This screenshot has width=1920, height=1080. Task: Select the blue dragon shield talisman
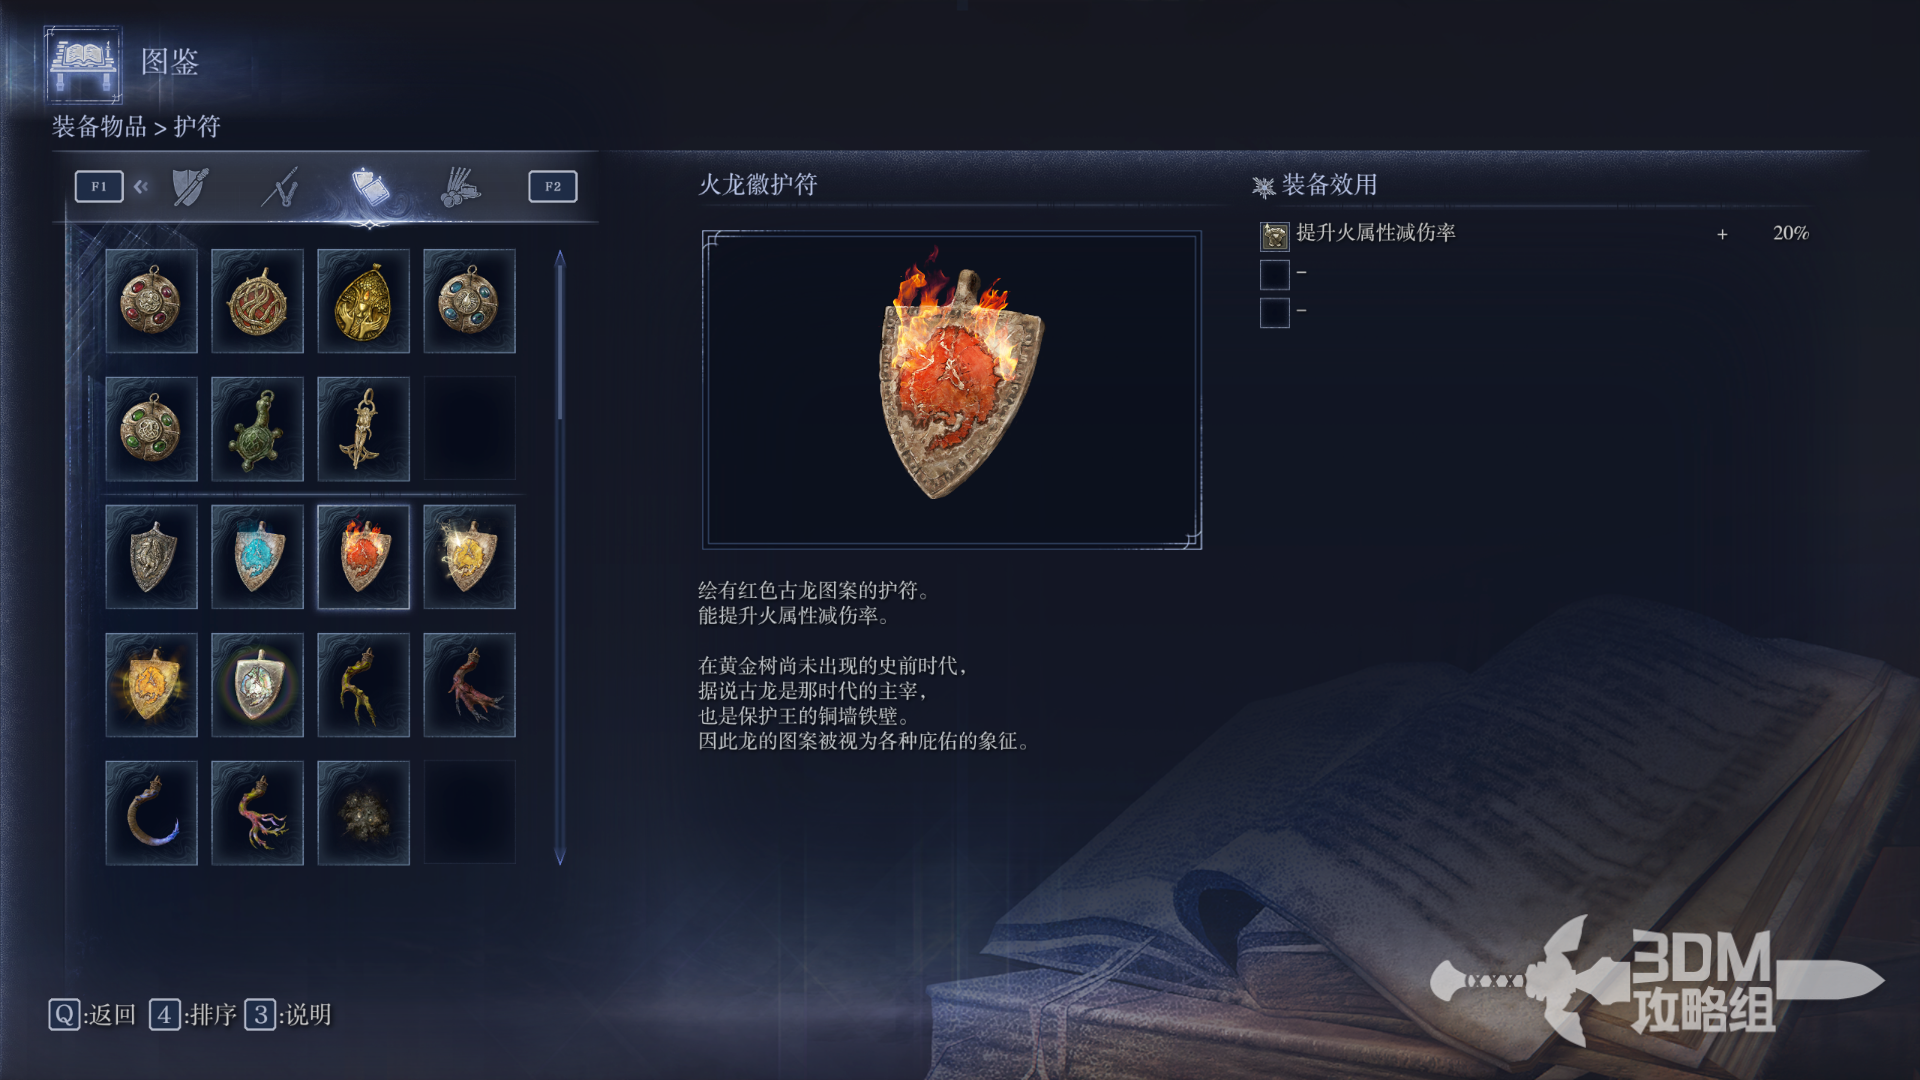click(257, 557)
